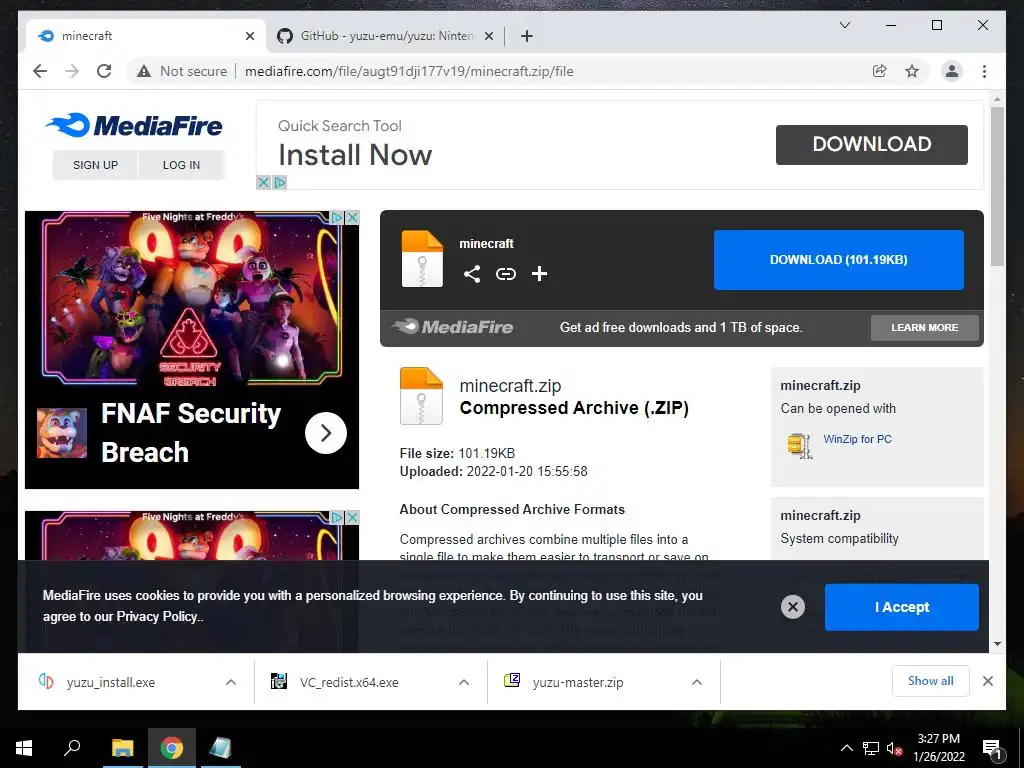
Task: Click the Not secure warning icon
Action: coord(144,71)
